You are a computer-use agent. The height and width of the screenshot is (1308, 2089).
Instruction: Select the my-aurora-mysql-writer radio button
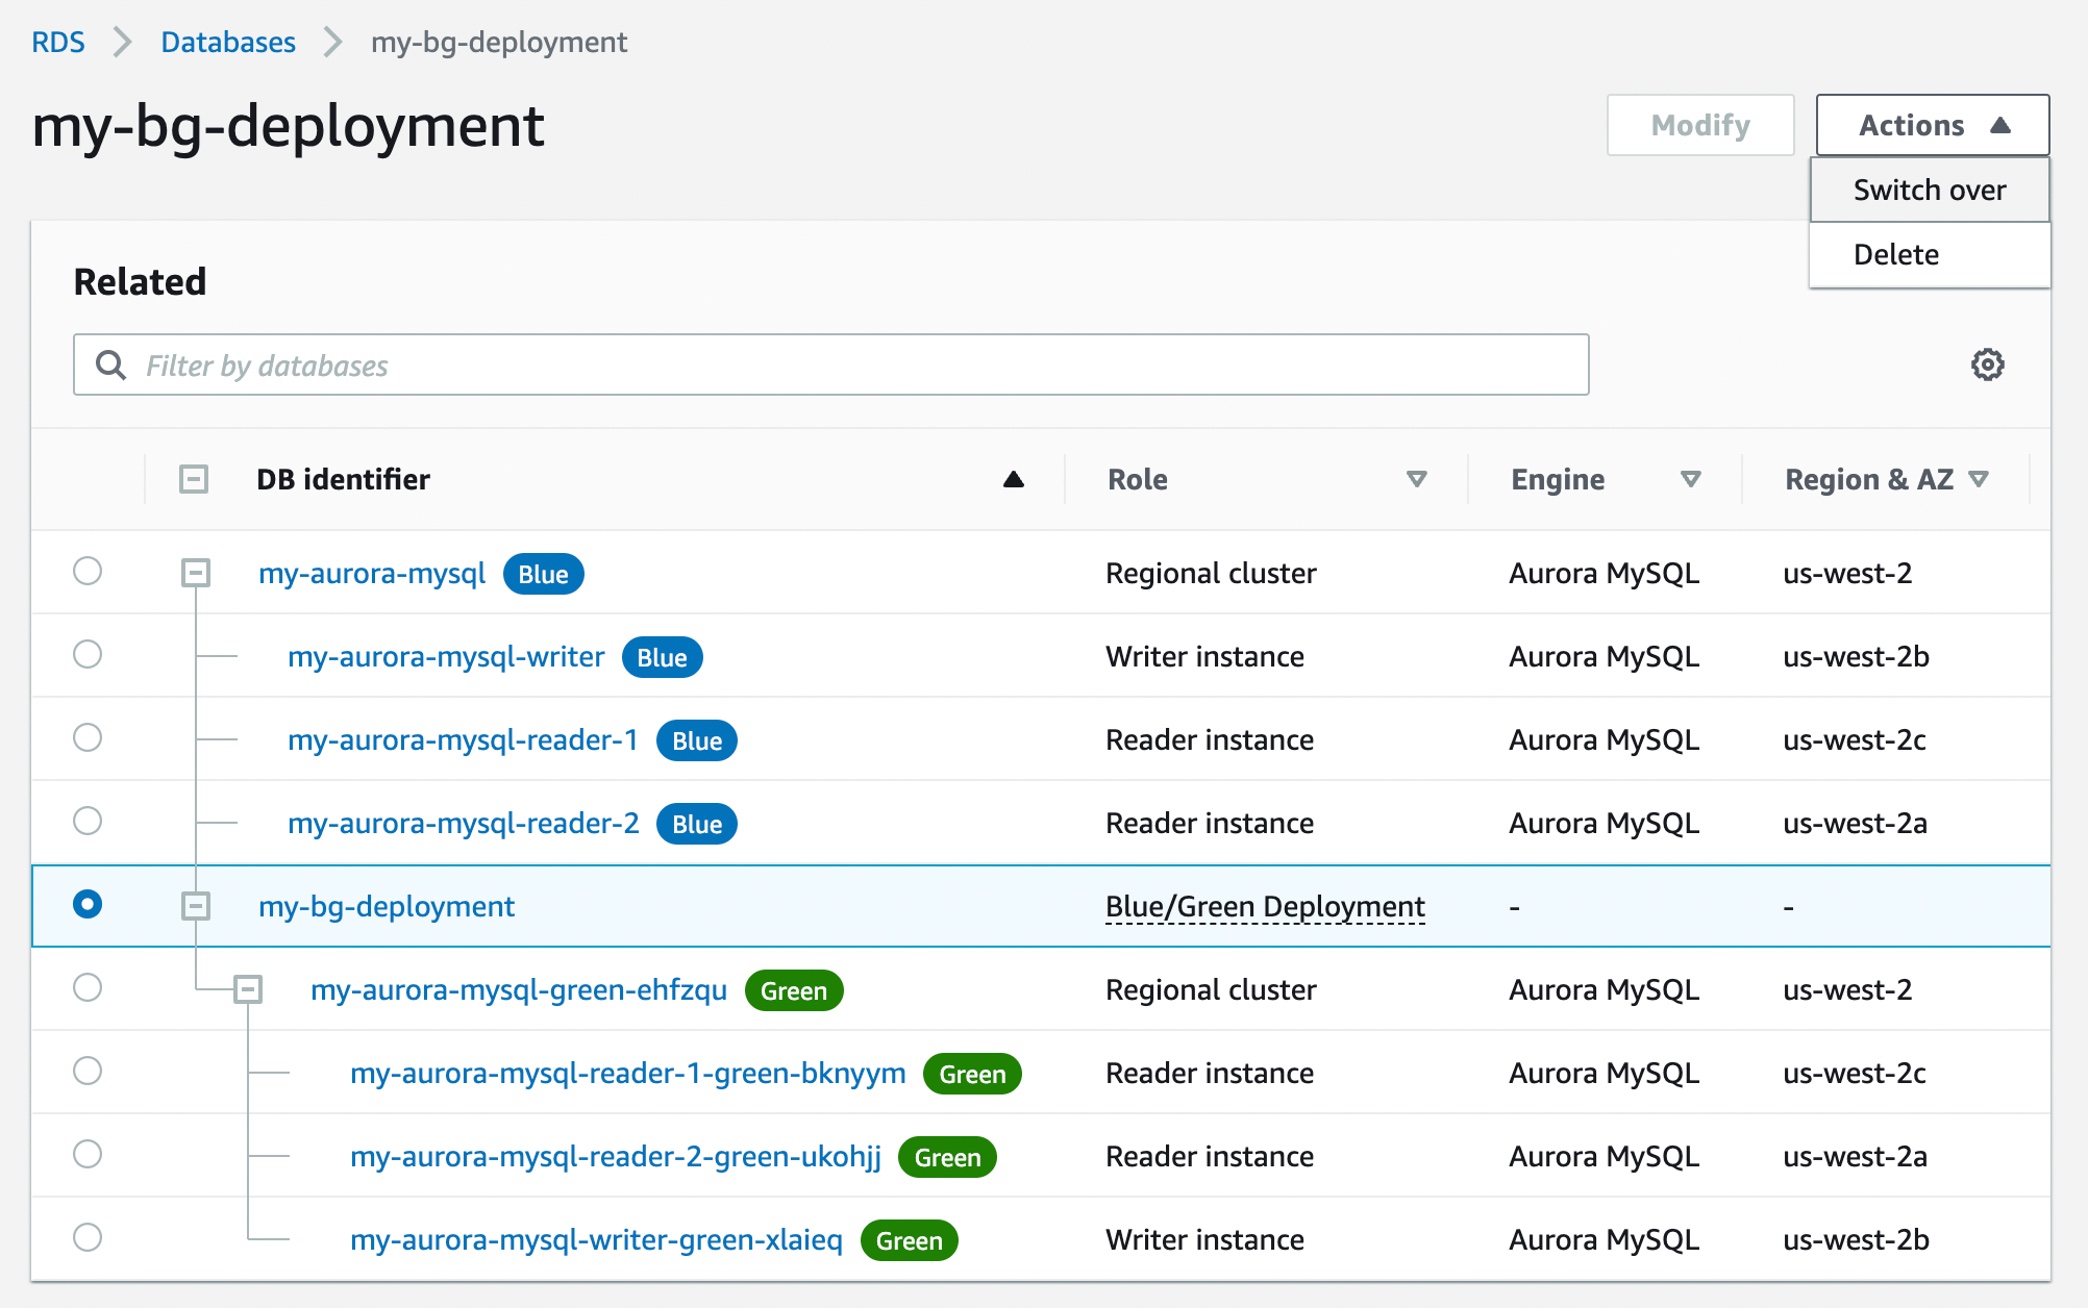(x=87, y=654)
